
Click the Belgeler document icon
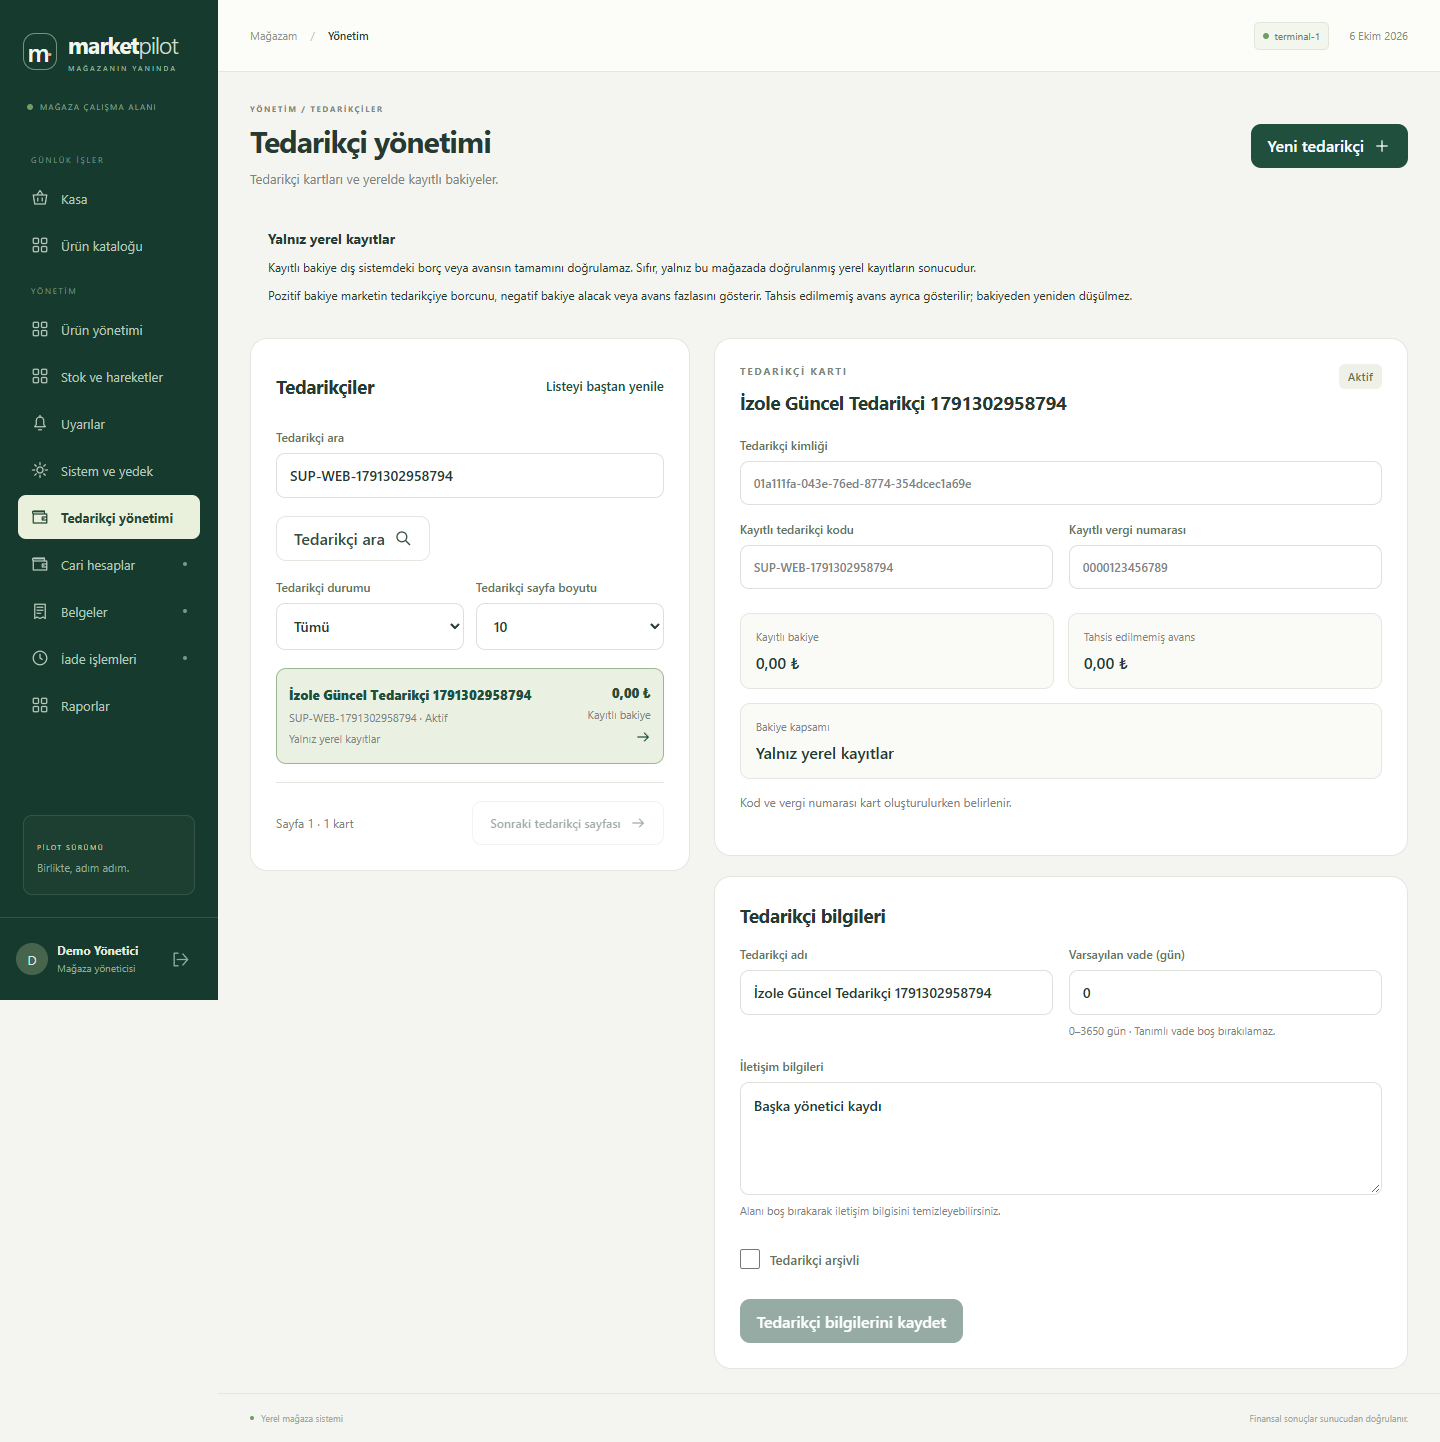pyautogui.click(x=40, y=611)
